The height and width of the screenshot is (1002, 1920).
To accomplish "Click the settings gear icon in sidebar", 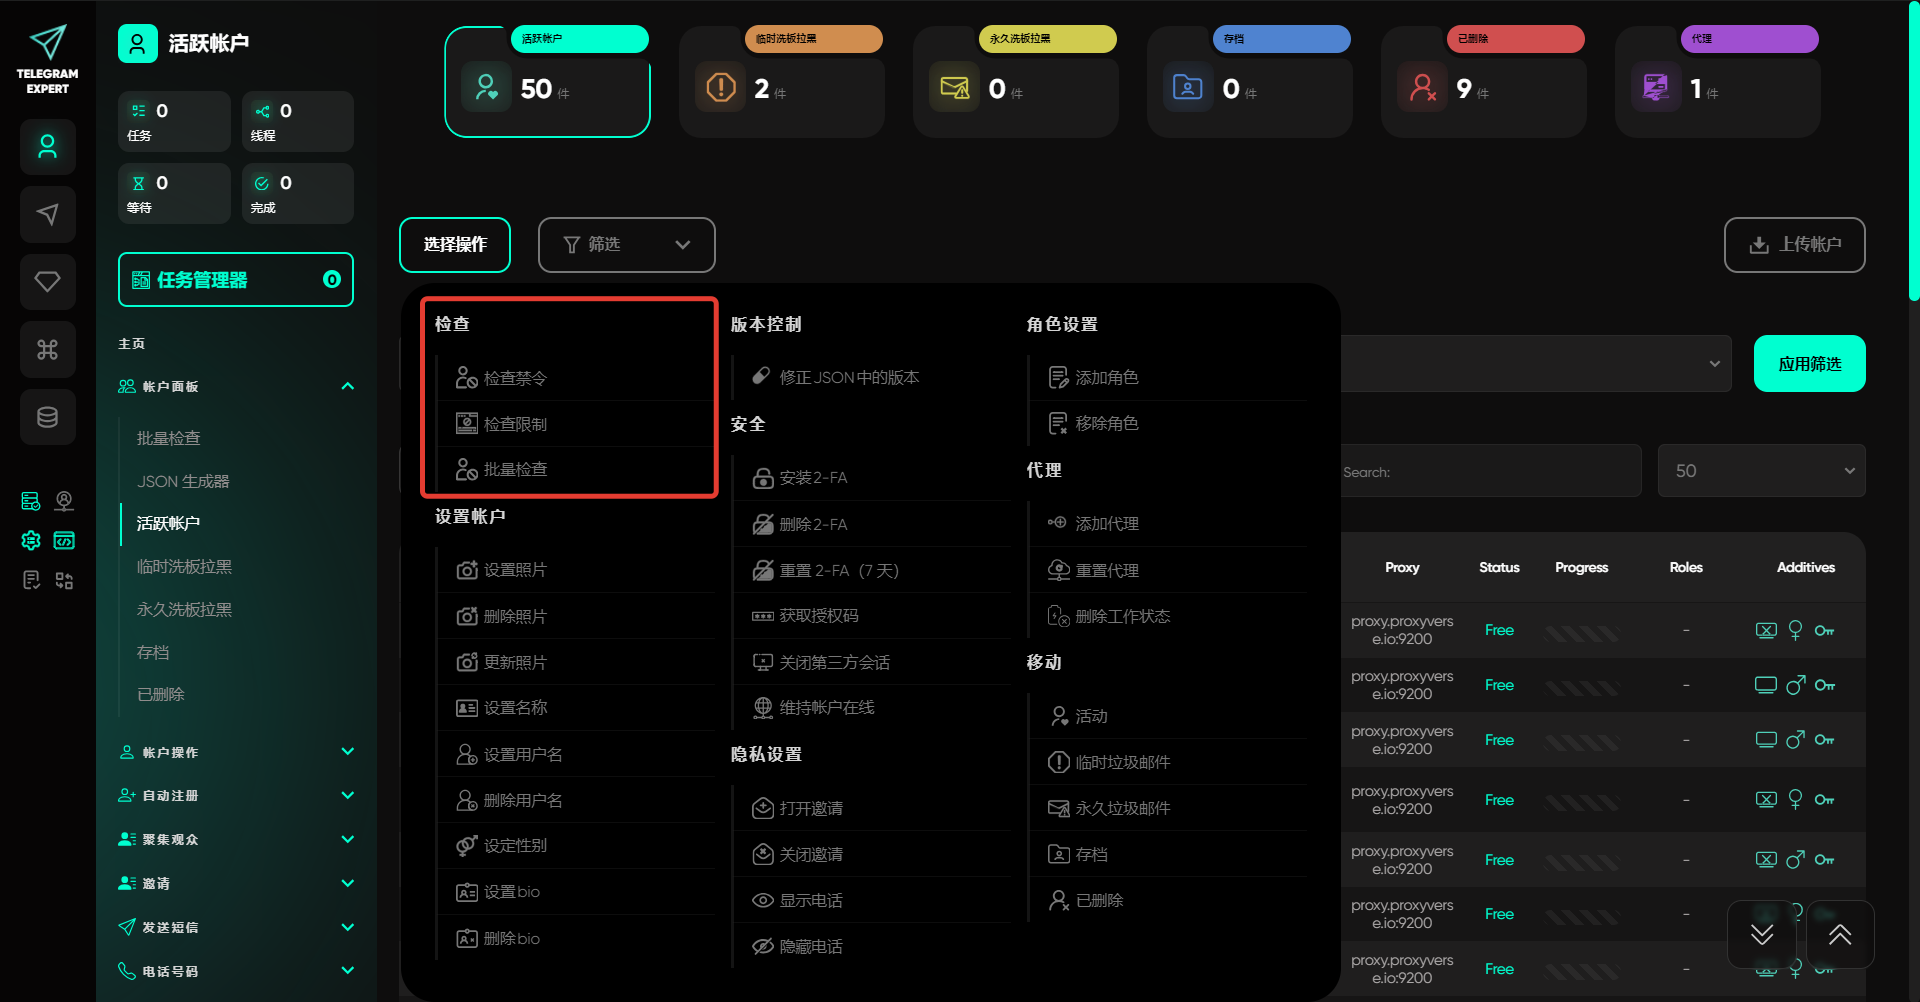I will tap(31, 540).
